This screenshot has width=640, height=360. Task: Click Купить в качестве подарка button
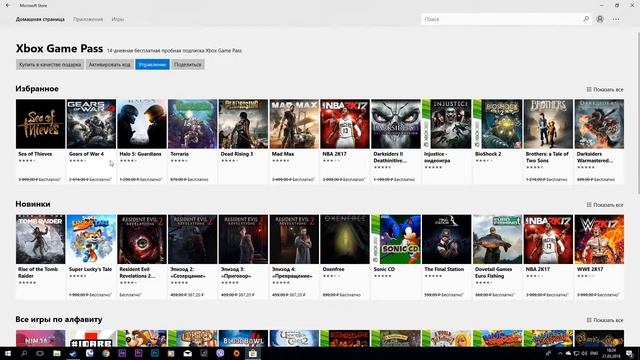click(50, 64)
